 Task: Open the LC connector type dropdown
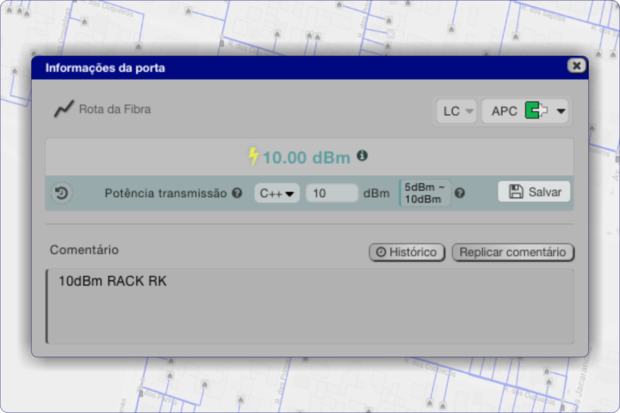457,111
